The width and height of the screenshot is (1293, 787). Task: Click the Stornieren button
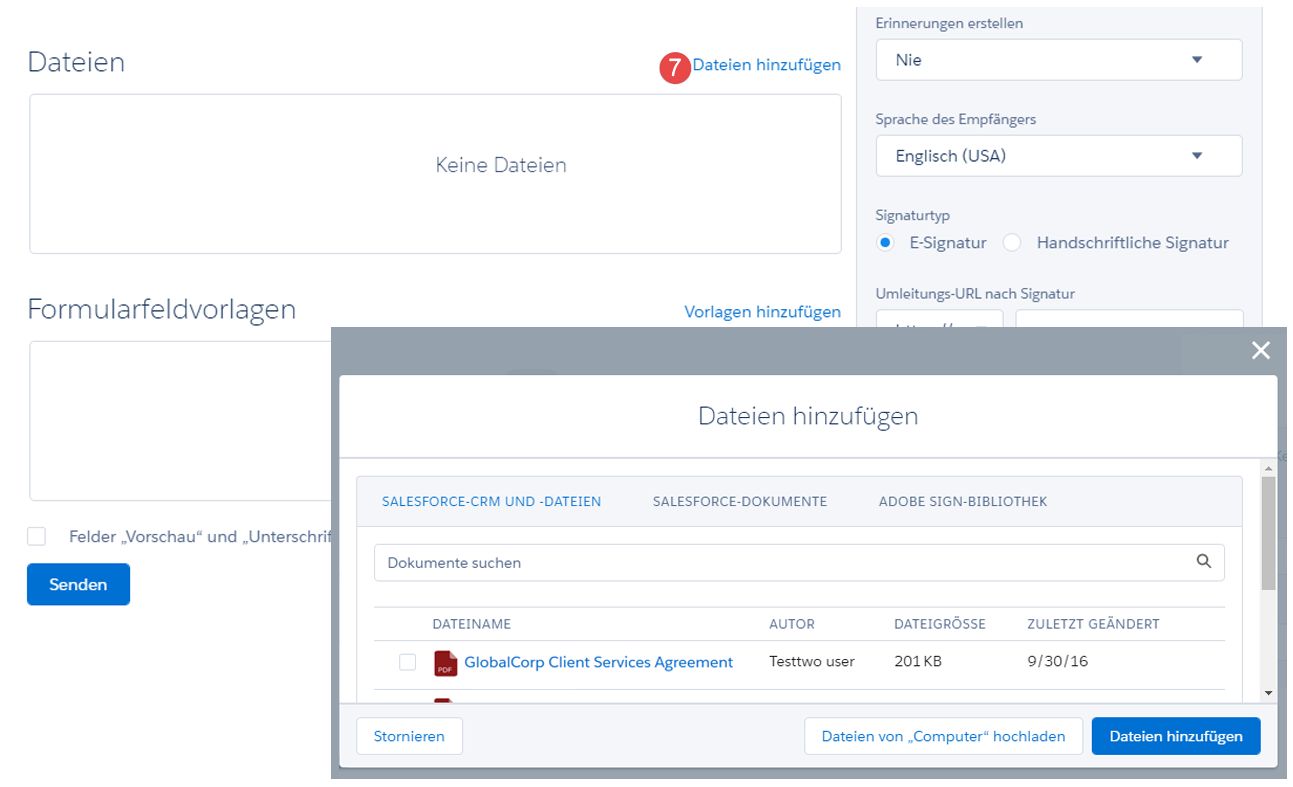409,736
